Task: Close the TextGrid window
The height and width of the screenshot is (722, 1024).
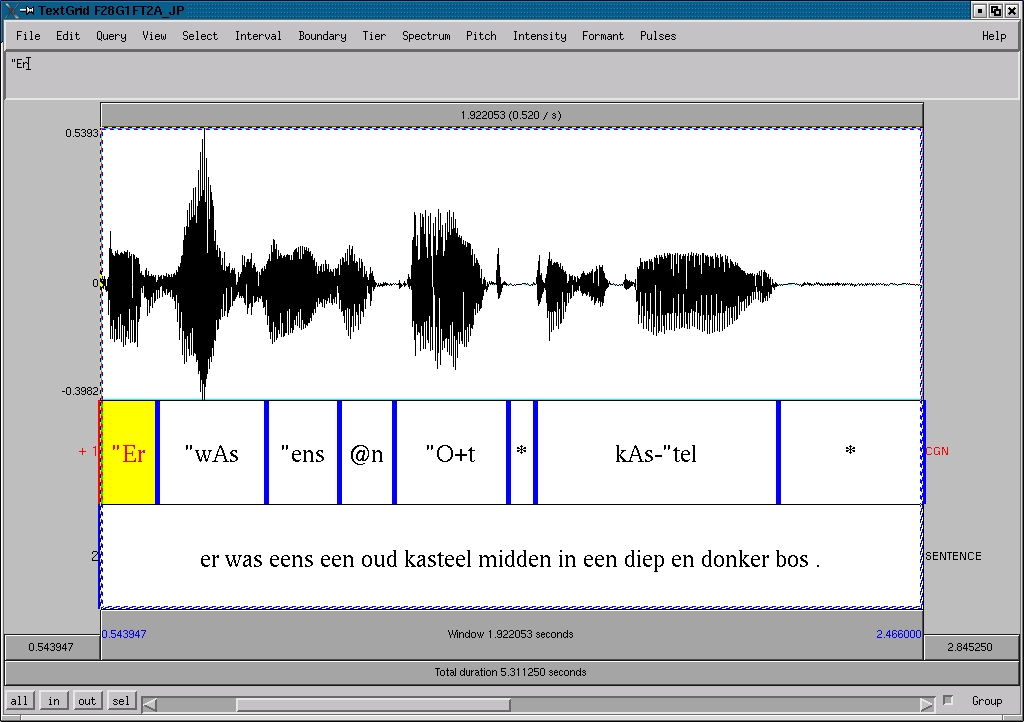Action: coord(1012,10)
